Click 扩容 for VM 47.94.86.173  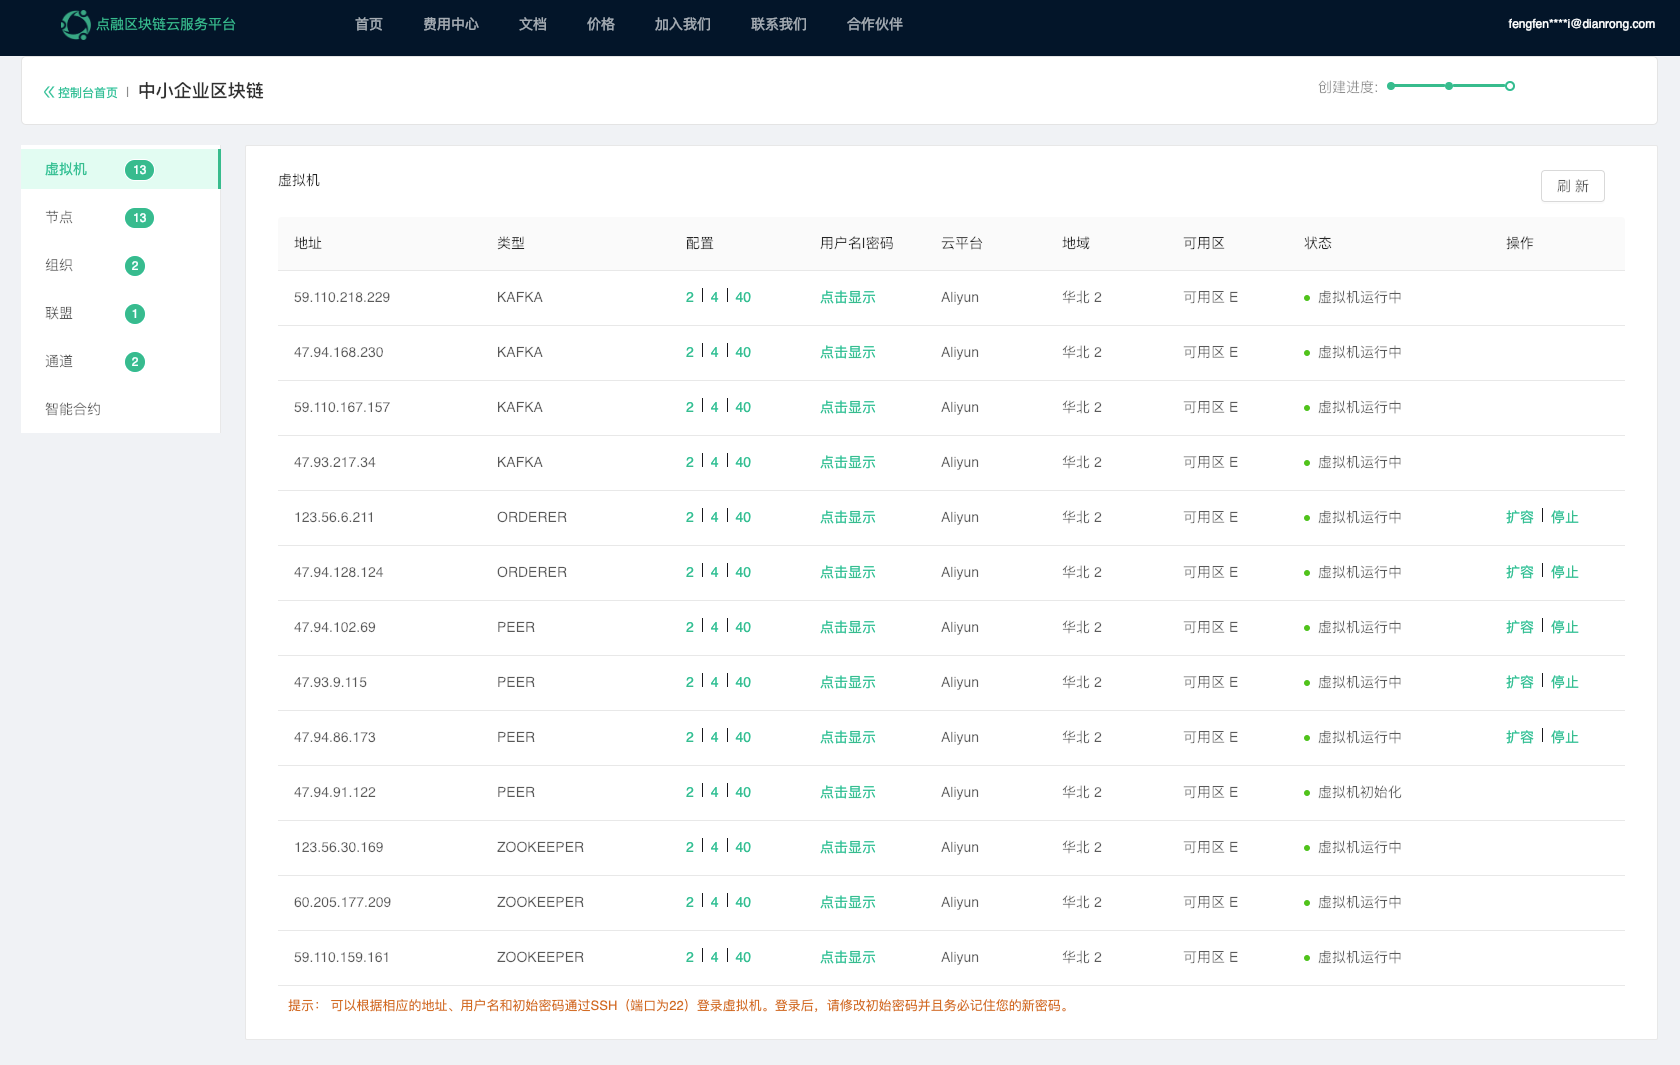1520,737
